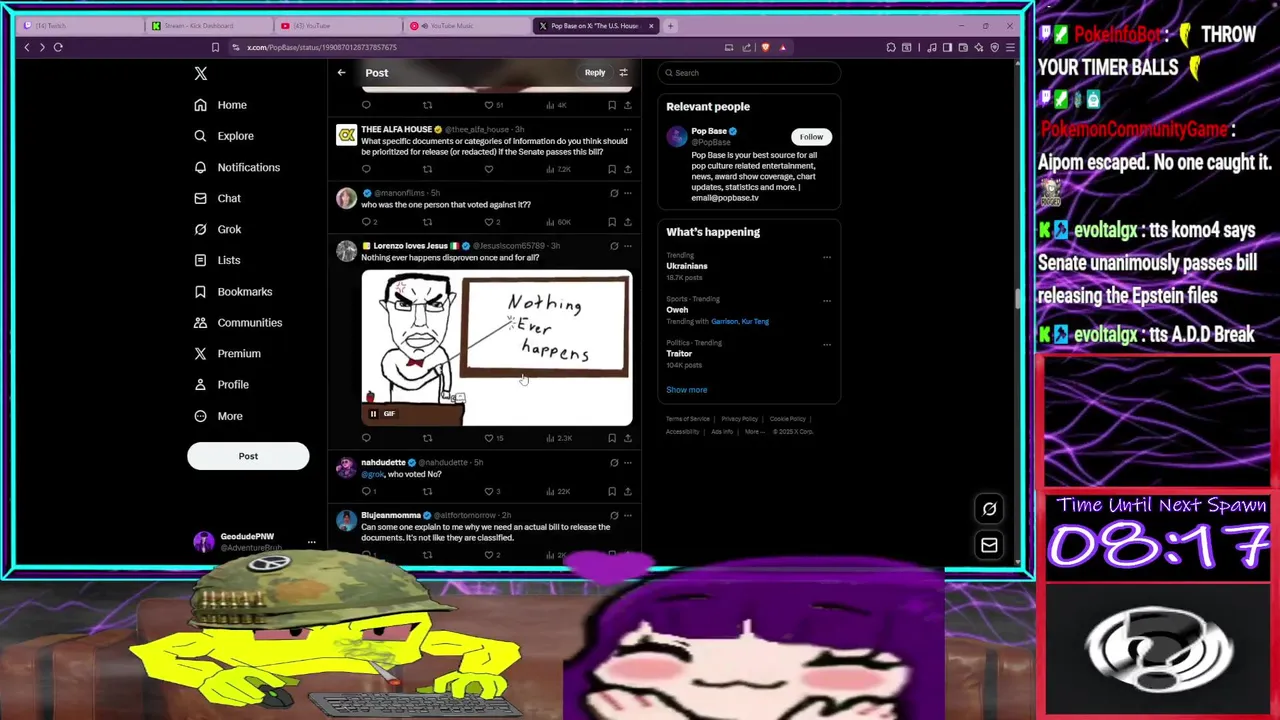The width and height of the screenshot is (1280, 720).
Task: Open the Ukrainians trending topic
Action: tap(687, 266)
